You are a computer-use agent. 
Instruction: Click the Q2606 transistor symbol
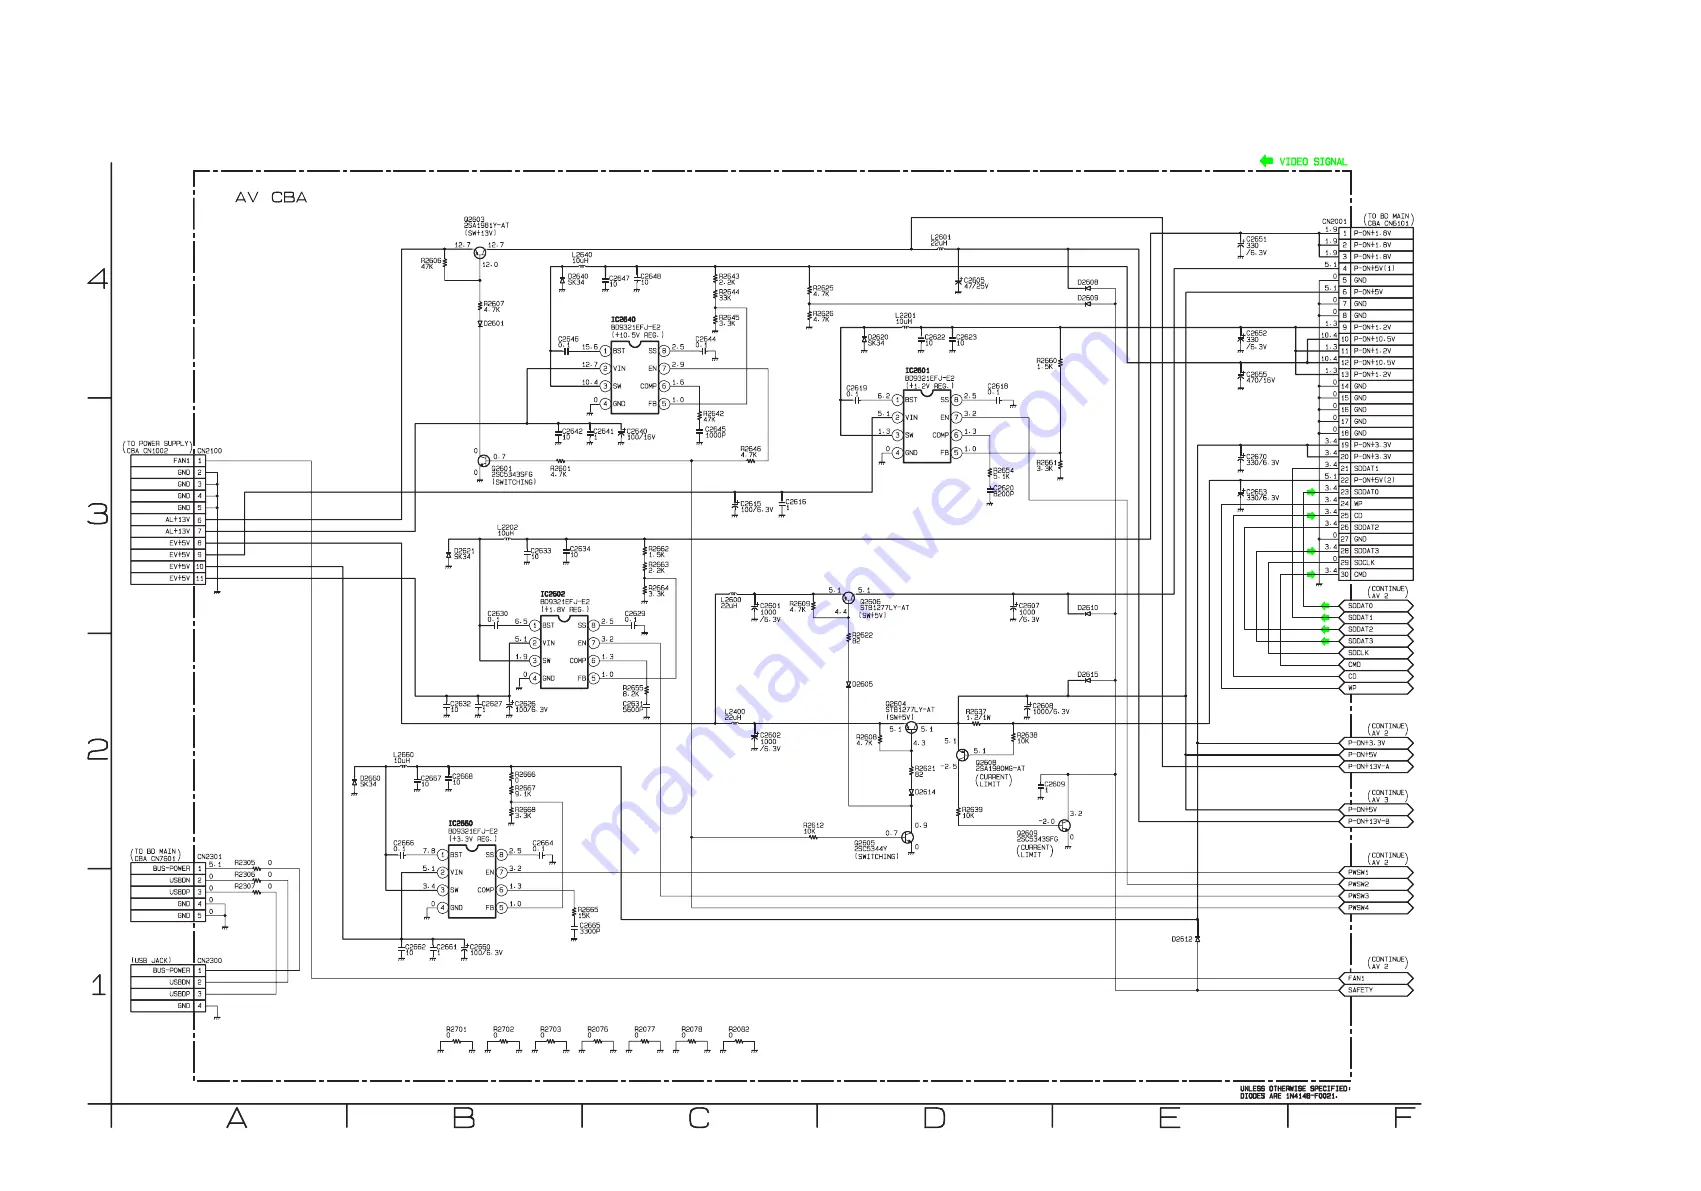(x=848, y=597)
